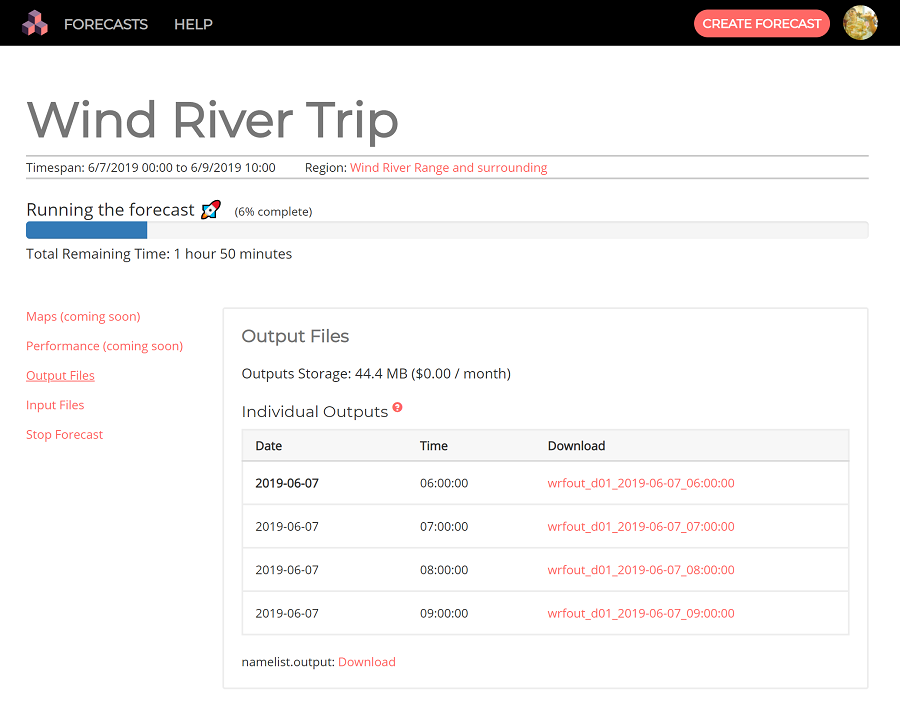Download wrfout_d01_2019-06-07_08:00:00 file
This screenshot has width=900, height=717.
coord(640,570)
